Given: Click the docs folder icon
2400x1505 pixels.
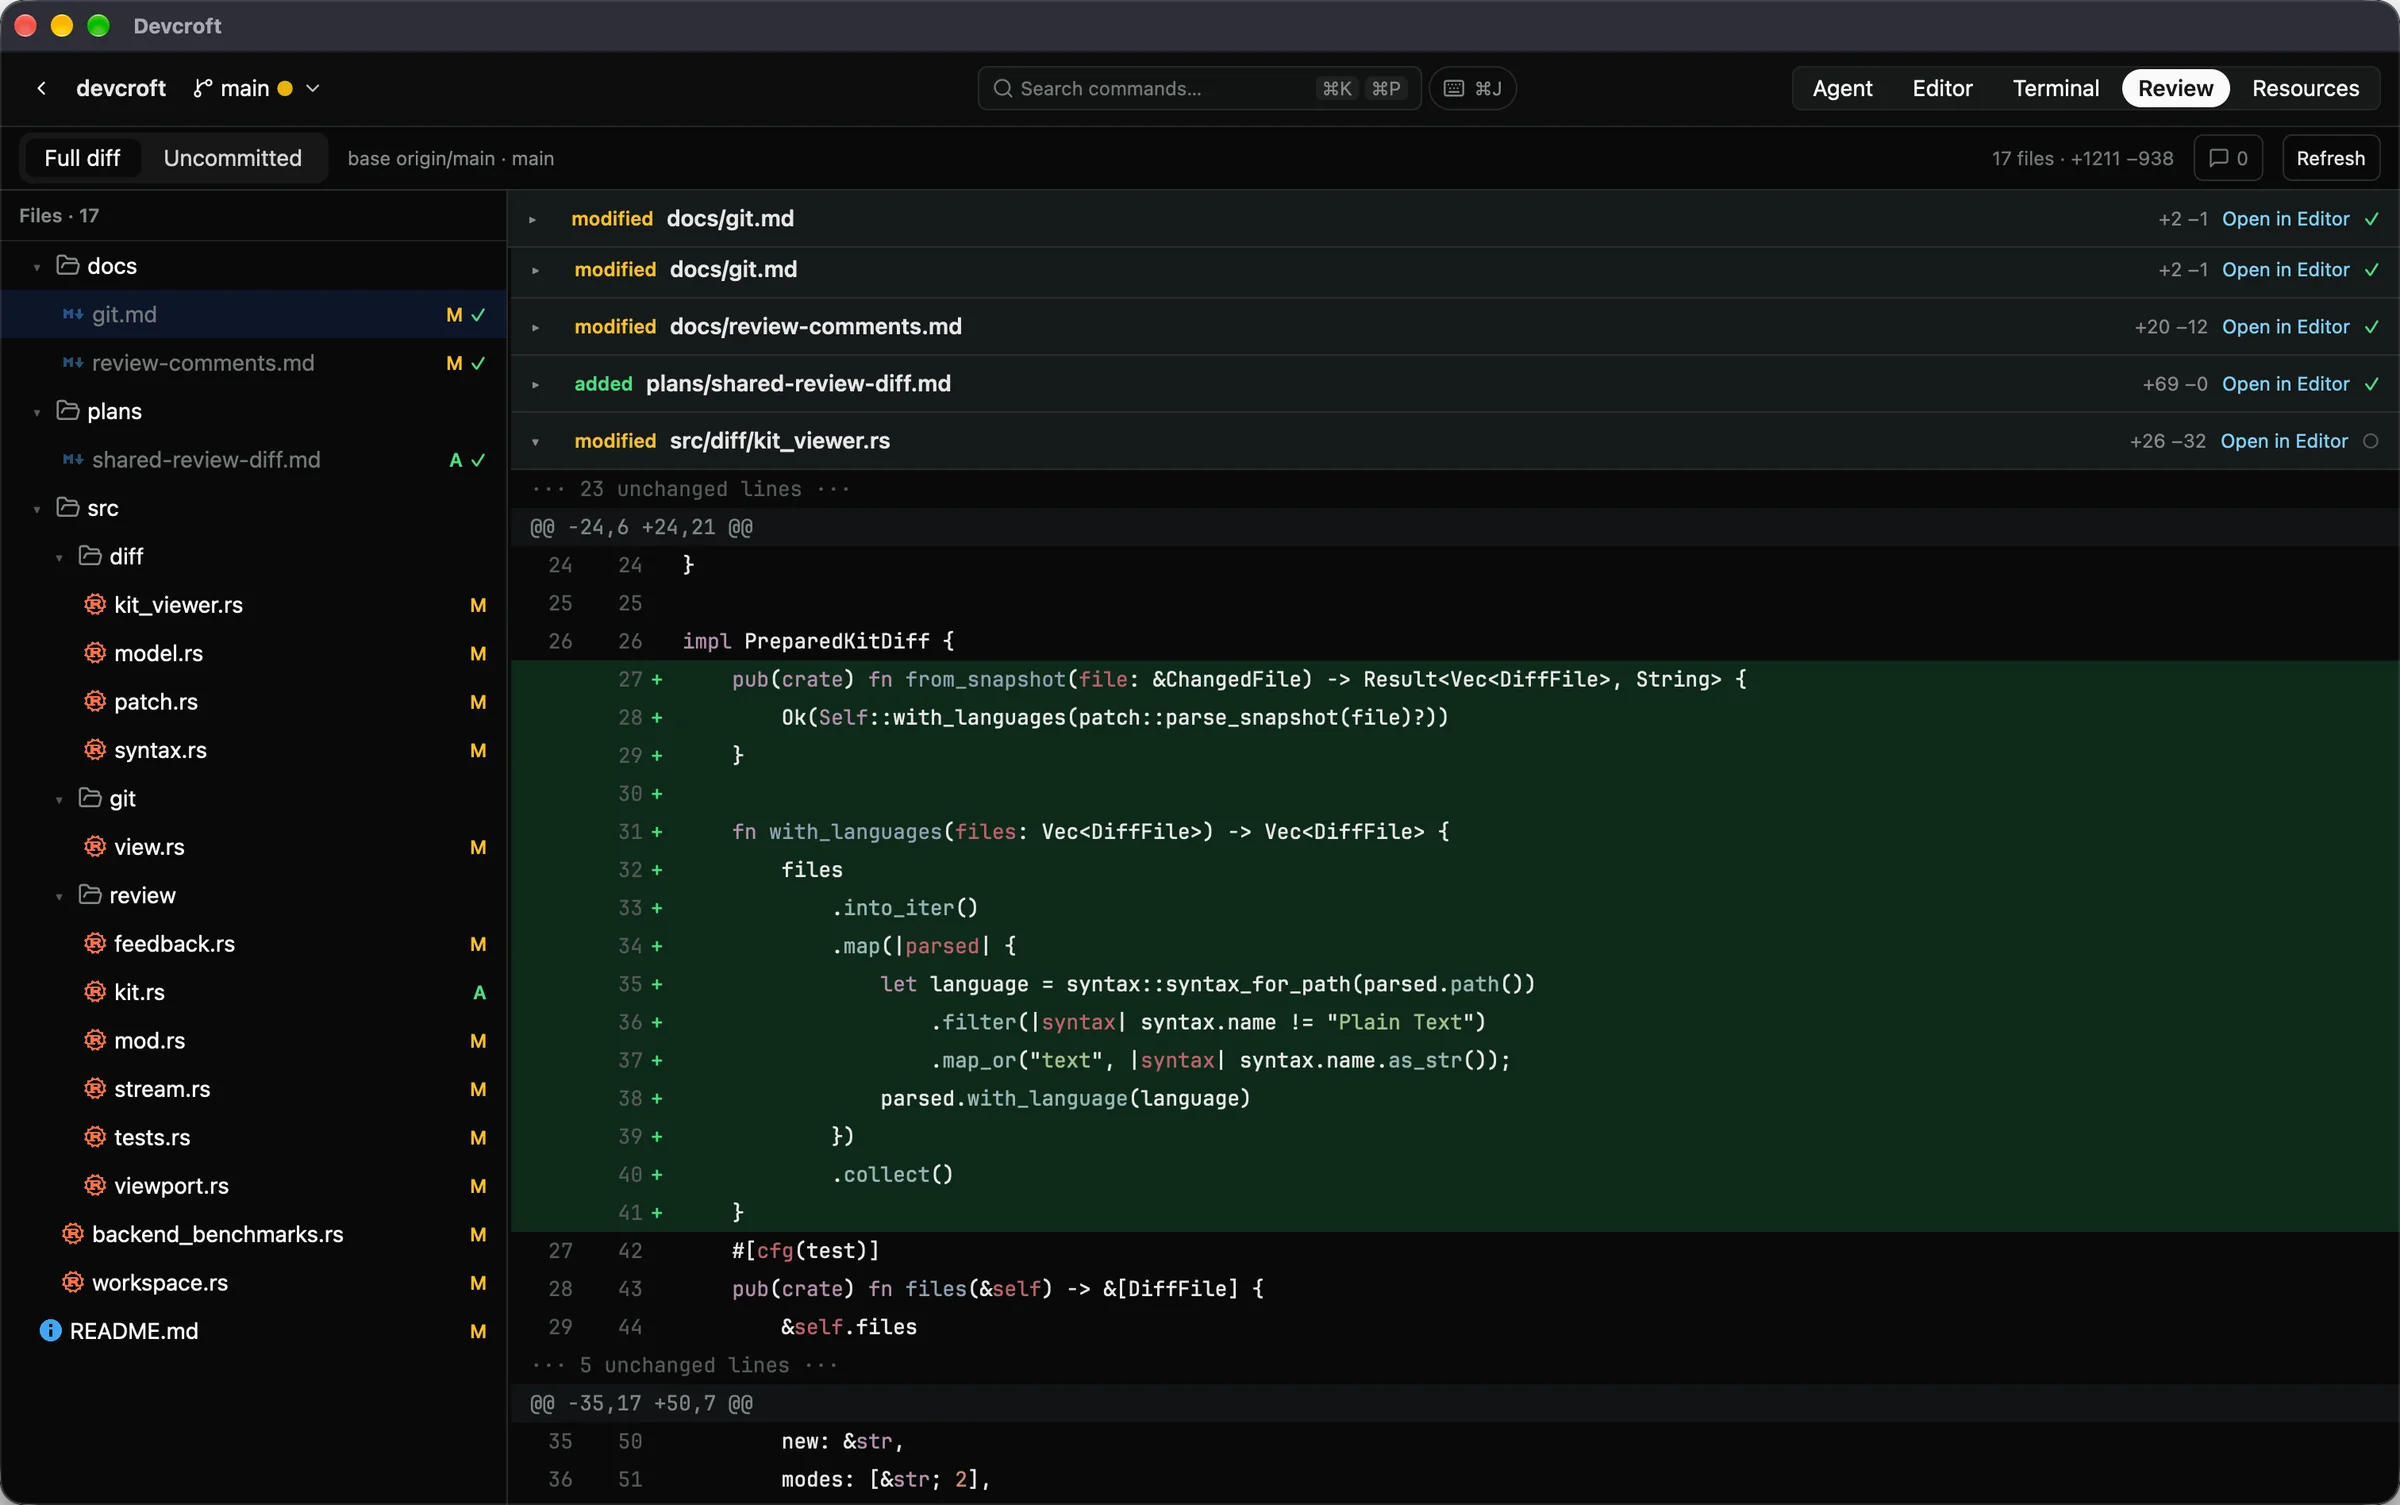Looking at the screenshot, I should (x=68, y=265).
